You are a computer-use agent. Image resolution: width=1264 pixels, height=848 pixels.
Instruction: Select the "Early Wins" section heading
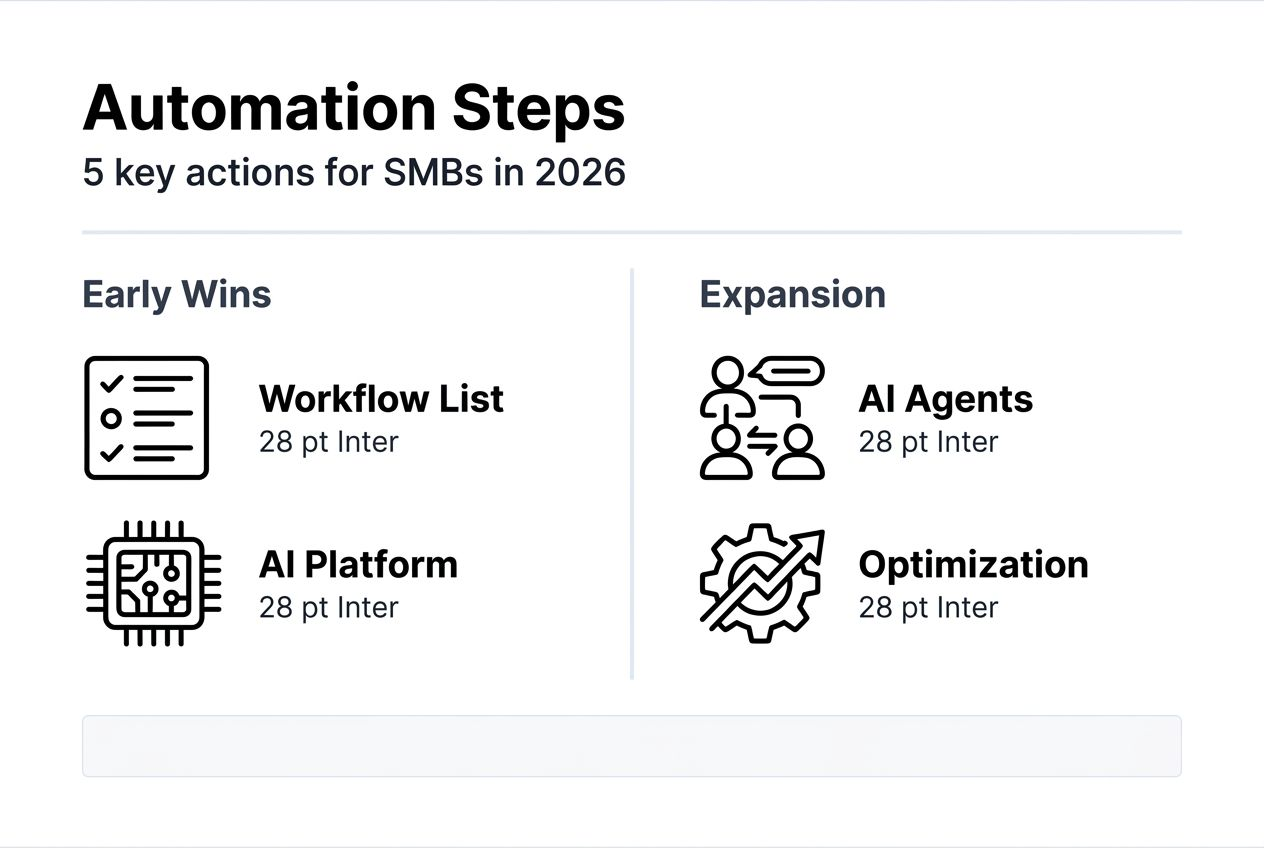click(176, 295)
